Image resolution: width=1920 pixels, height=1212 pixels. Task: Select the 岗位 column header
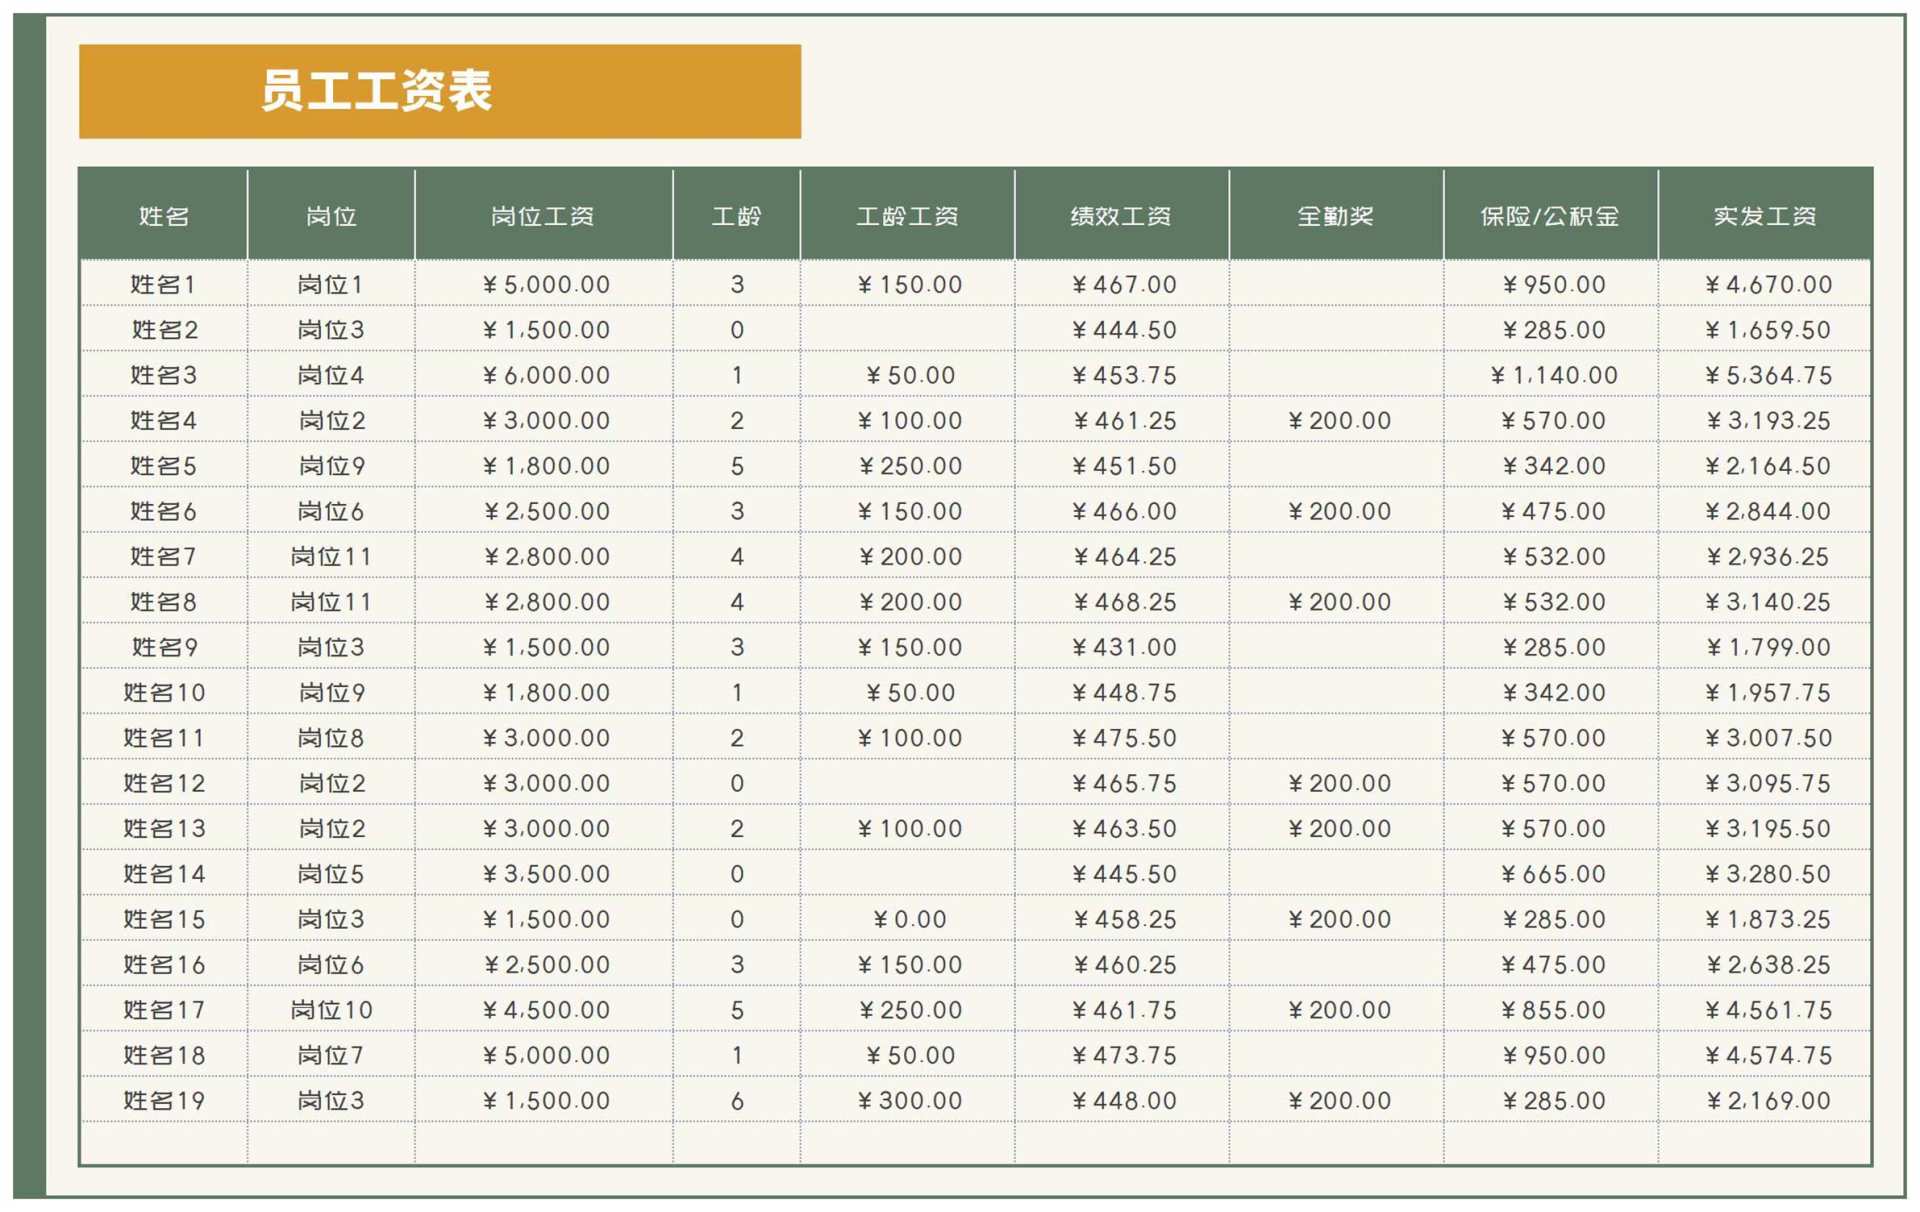331,215
